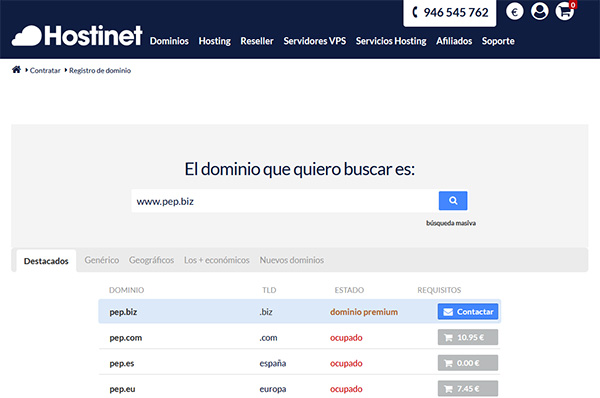Call the 946 545 762 phone number

pyautogui.click(x=450, y=13)
